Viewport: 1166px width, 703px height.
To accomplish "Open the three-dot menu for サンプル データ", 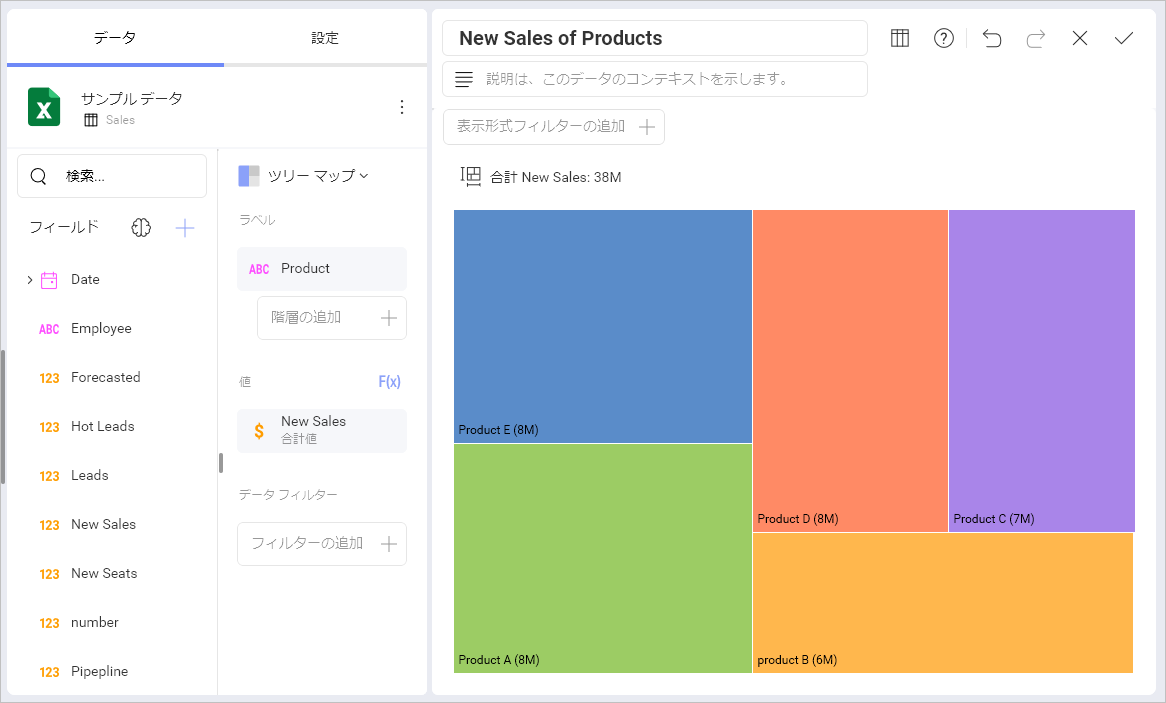I will click(x=402, y=107).
